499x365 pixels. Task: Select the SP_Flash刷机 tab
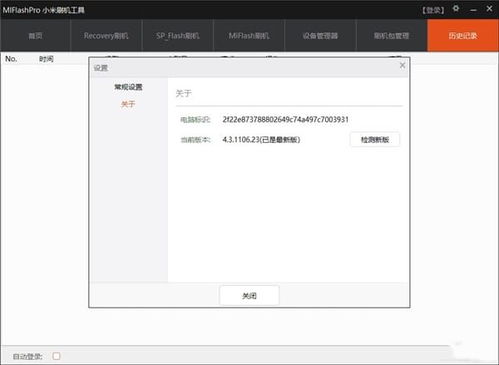(x=178, y=35)
